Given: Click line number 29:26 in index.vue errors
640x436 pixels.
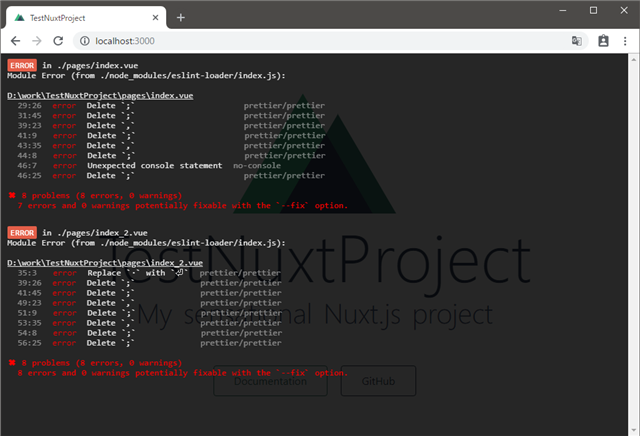Looking at the screenshot, I should click(29, 106).
